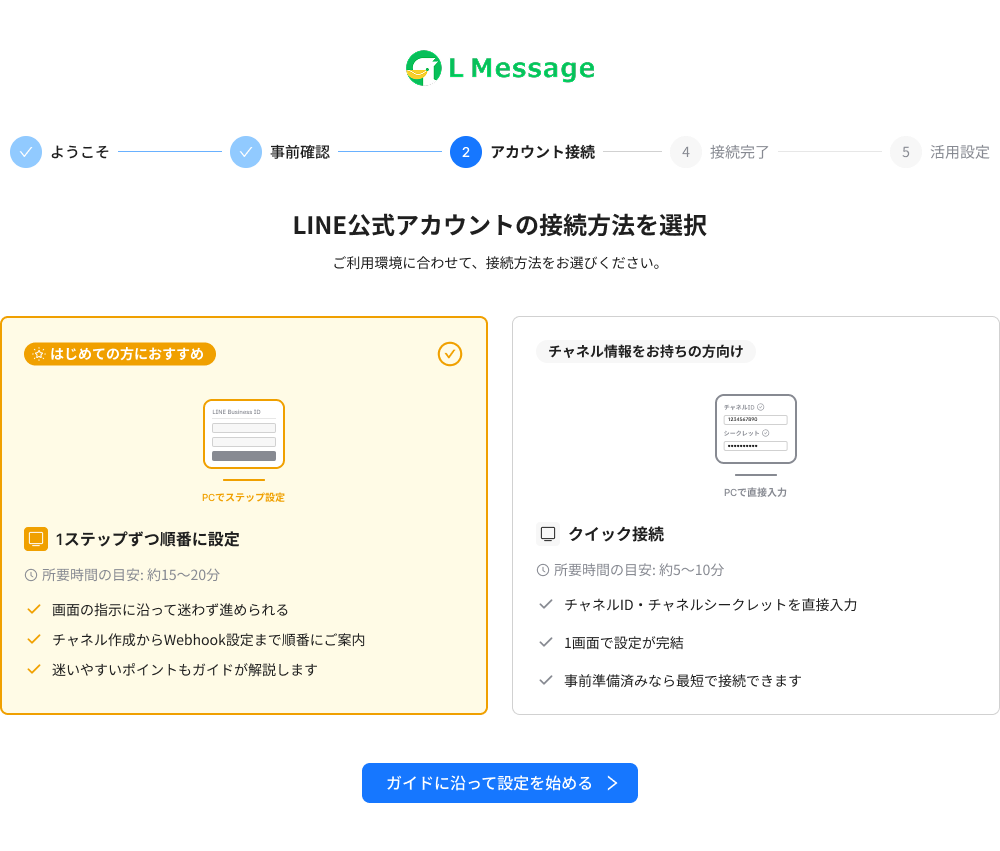The width and height of the screenshot is (1000, 851).
Task: Click the ようこそ step checkmark circle
Action: click(26, 152)
